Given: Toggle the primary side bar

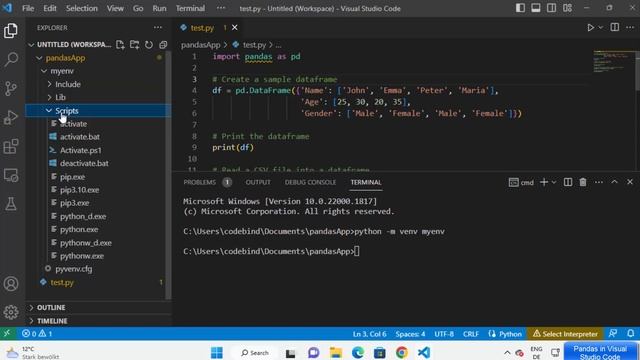Looking at the screenshot, I should (x=520, y=8).
